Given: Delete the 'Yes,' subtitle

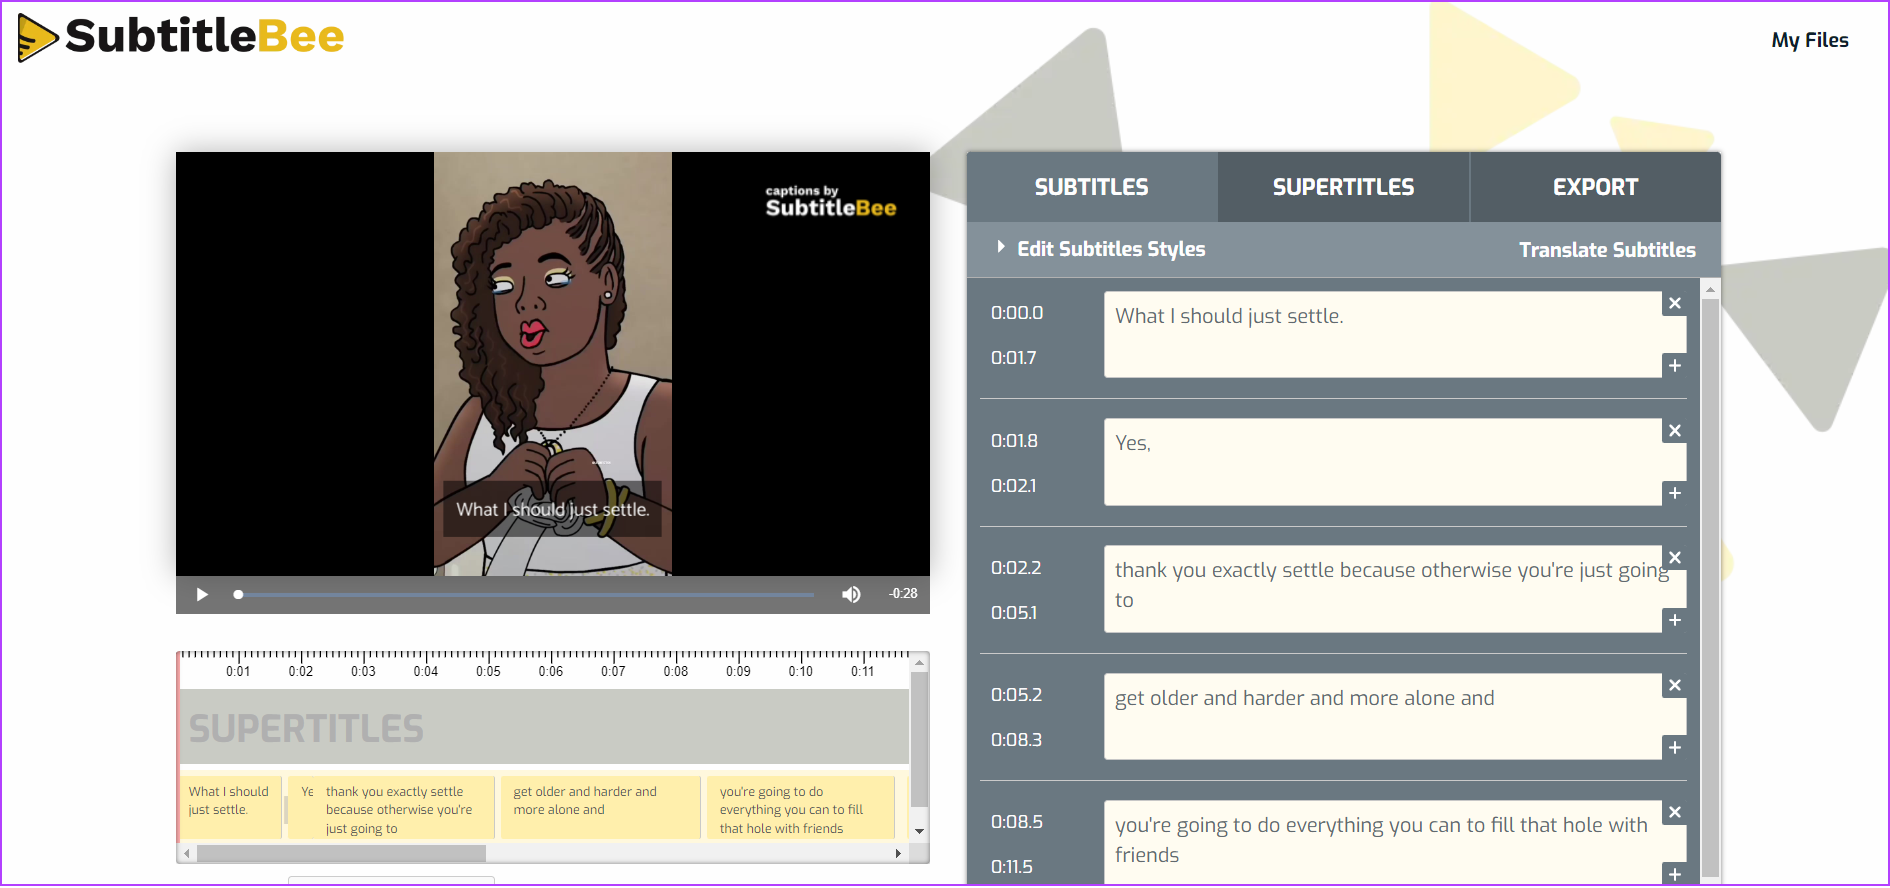Looking at the screenshot, I should [1675, 431].
